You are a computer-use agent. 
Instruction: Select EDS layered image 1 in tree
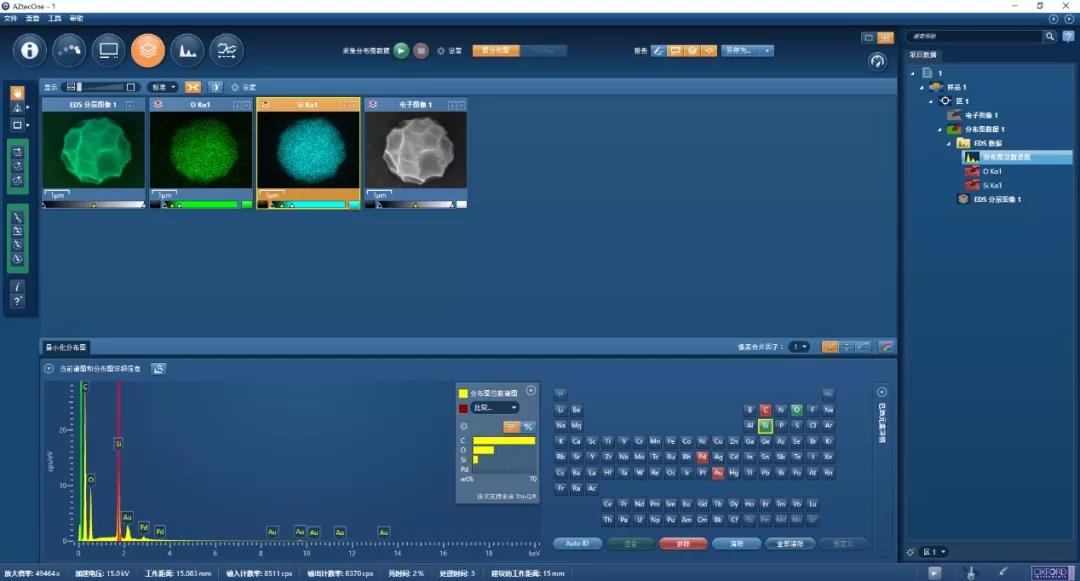[997, 200]
